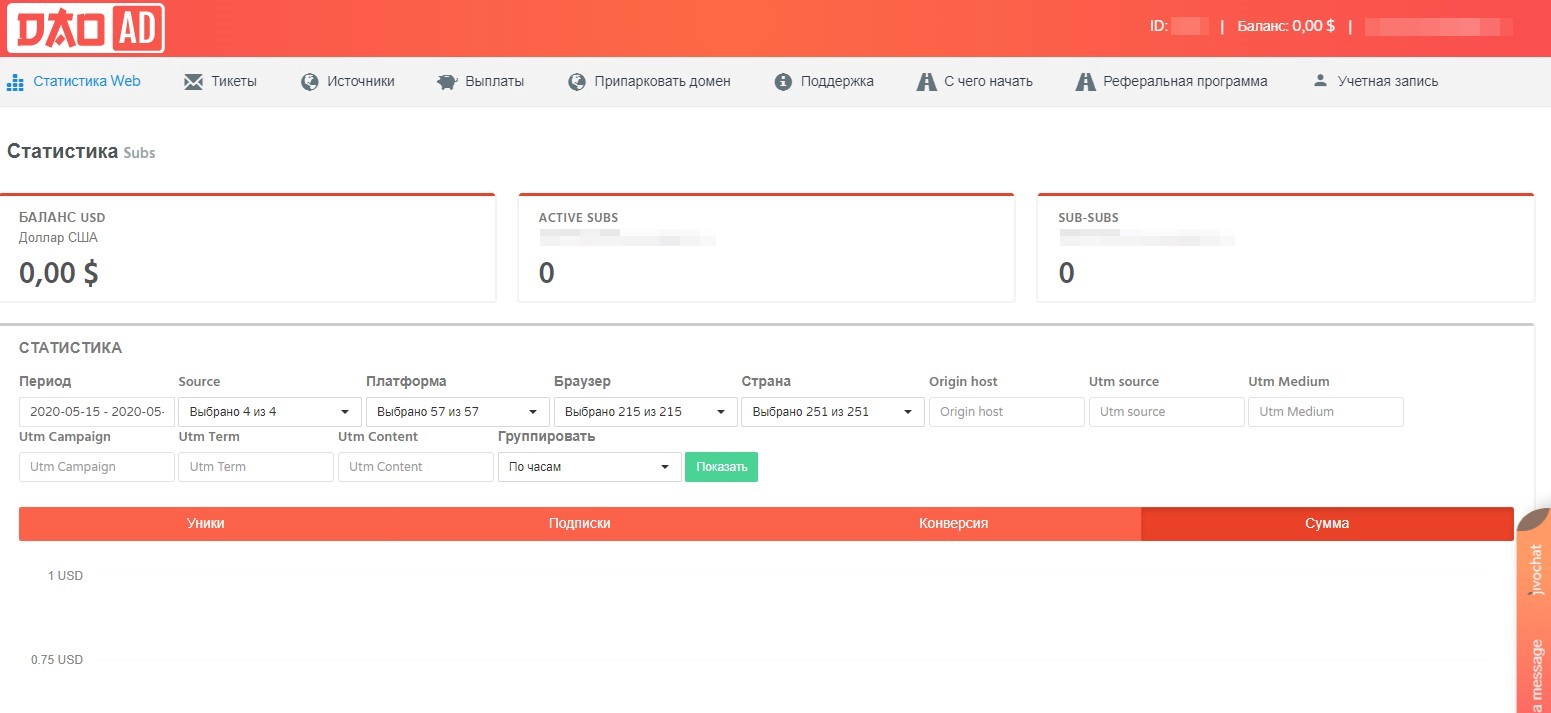1551x713 pixels.
Task: Open the Реферальная программа menu item
Action: (1184, 82)
